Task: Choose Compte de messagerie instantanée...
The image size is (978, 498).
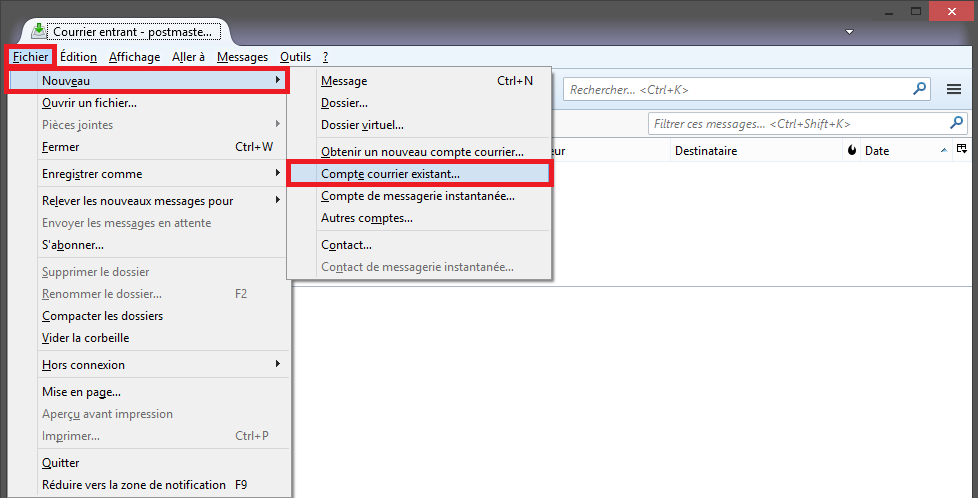Action: point(419,196)
